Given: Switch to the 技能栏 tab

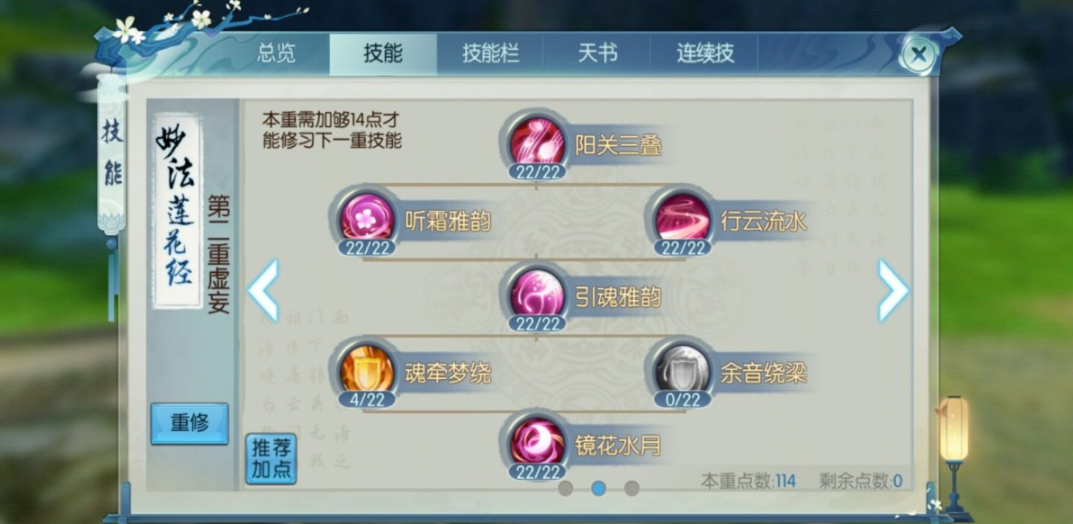Looking at the screenshot, I should coord(490,54).
